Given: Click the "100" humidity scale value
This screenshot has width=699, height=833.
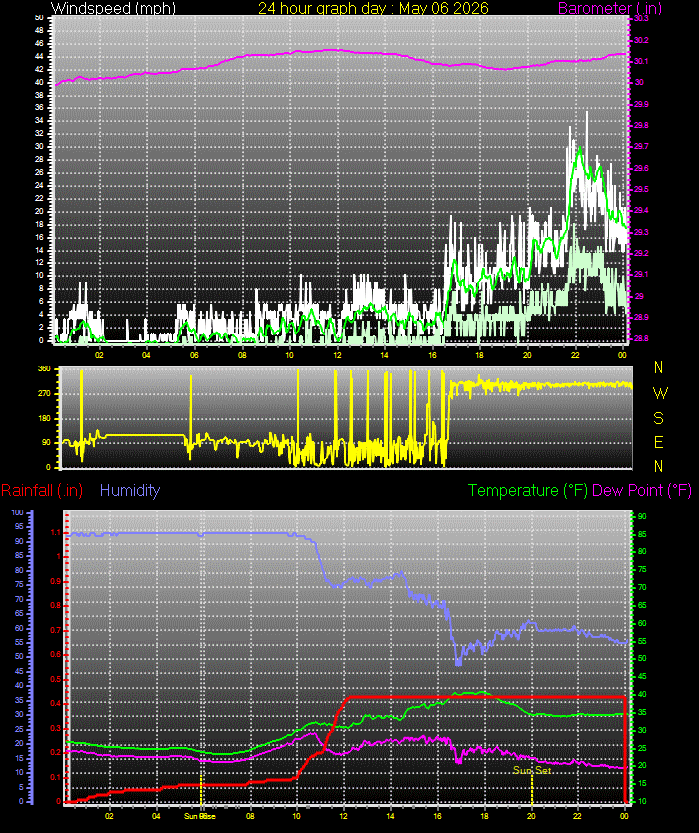Looking at the screenshot, I should click(x=18, y=513).
